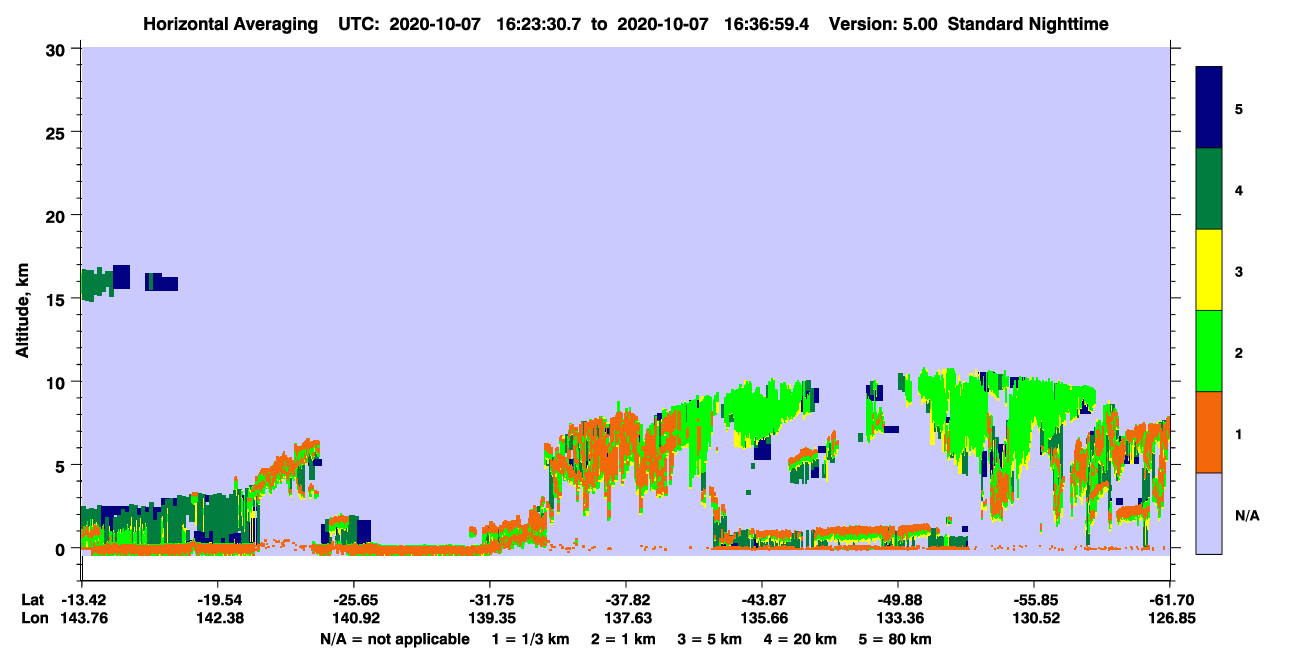Image resolution: width=1300 pixels, height=667 pixels.
Task: Click the 25 km altitude tick label
Action: tap(56, 132)
